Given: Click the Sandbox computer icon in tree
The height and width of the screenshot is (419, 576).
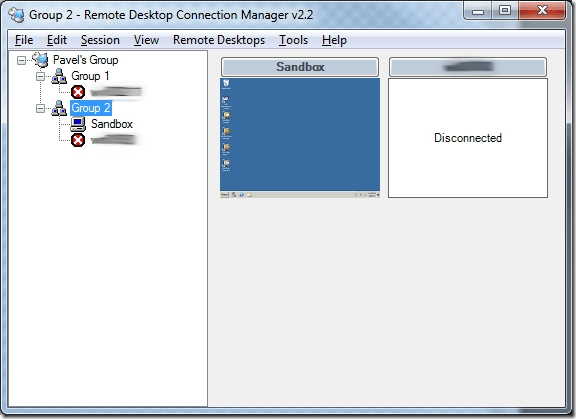Looking at the screenshot, I should pos(78,124).
